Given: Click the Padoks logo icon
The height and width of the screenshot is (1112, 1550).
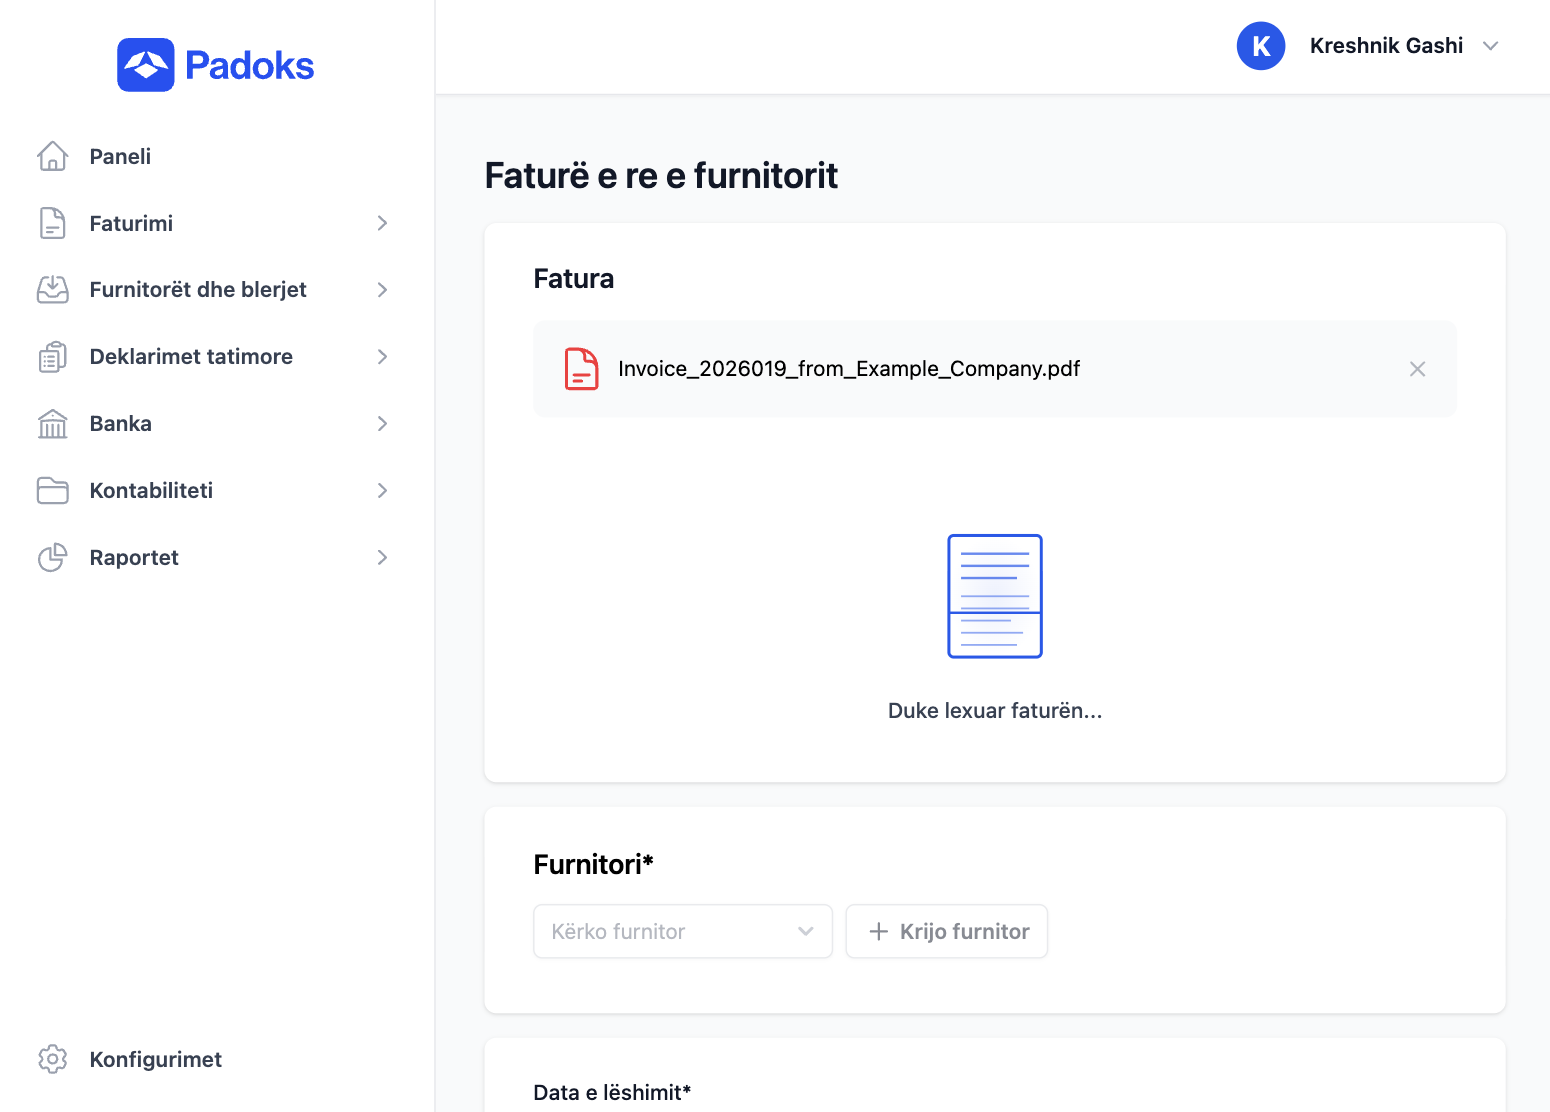Looking at the screenshot, I should 146,65.
